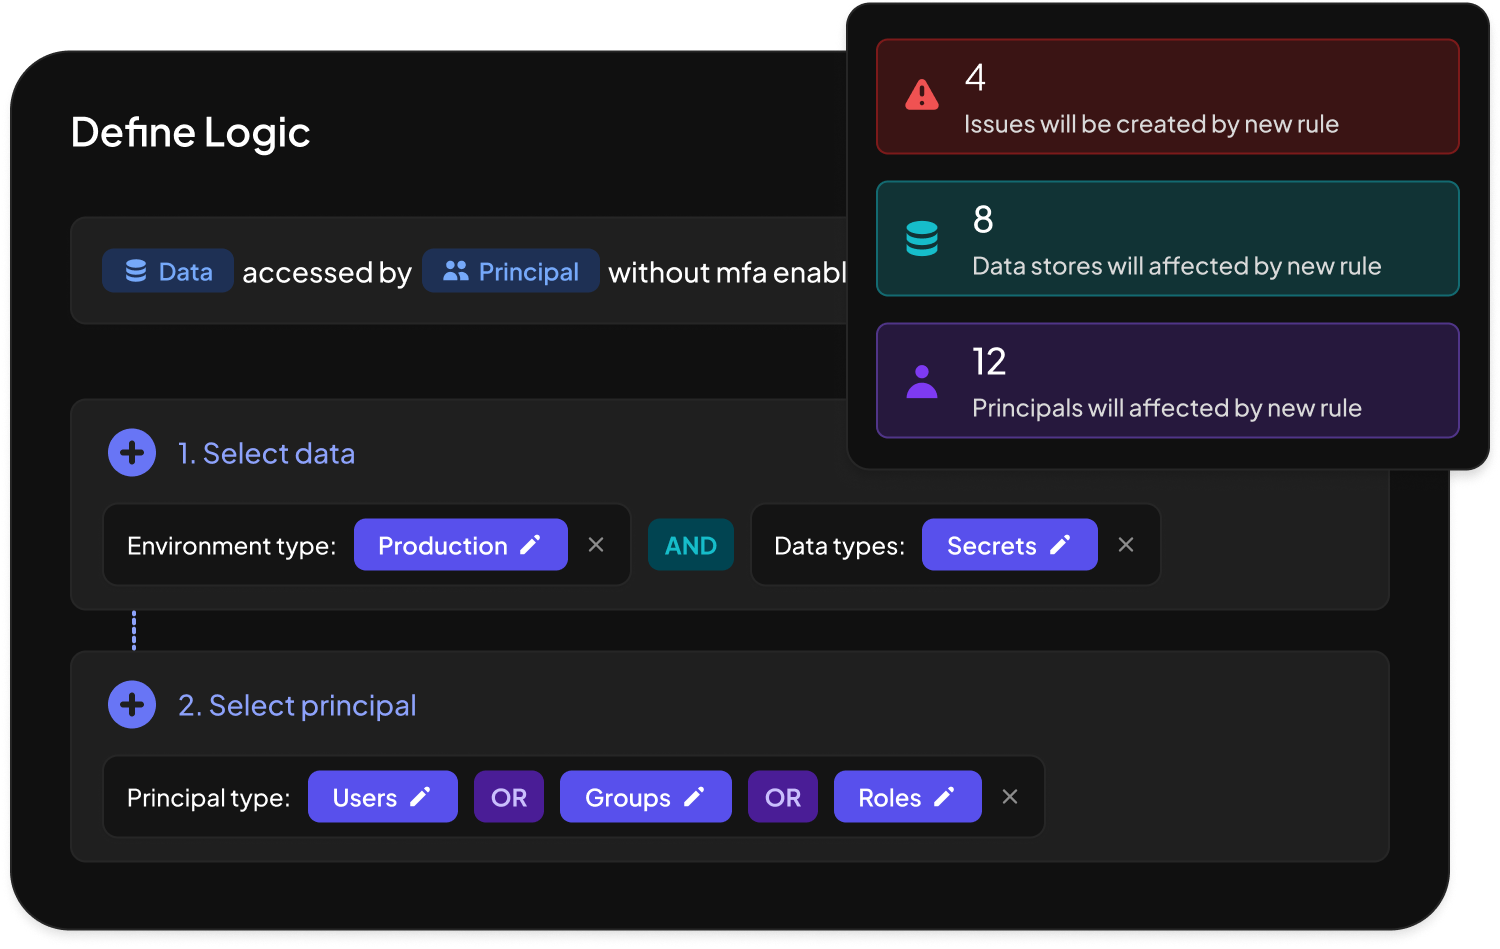Click pencil edit icon on Users chip
Screen dimensions: 1500x949
click(x=421, y=797)
